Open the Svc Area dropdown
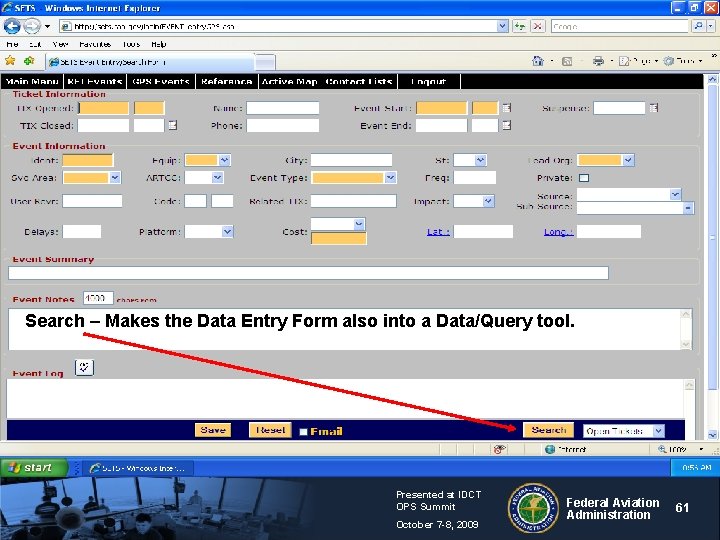 point(115,178)
